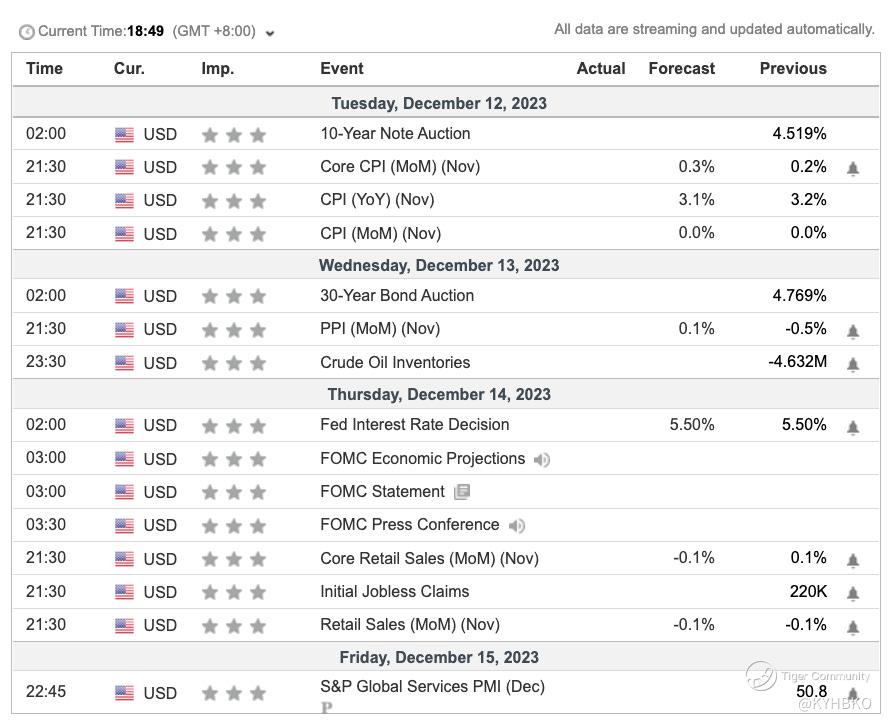Viewport: 888px width, 724px height.
Task: Click the 30-Year Bond Auction event
Action: coord(397,296)
